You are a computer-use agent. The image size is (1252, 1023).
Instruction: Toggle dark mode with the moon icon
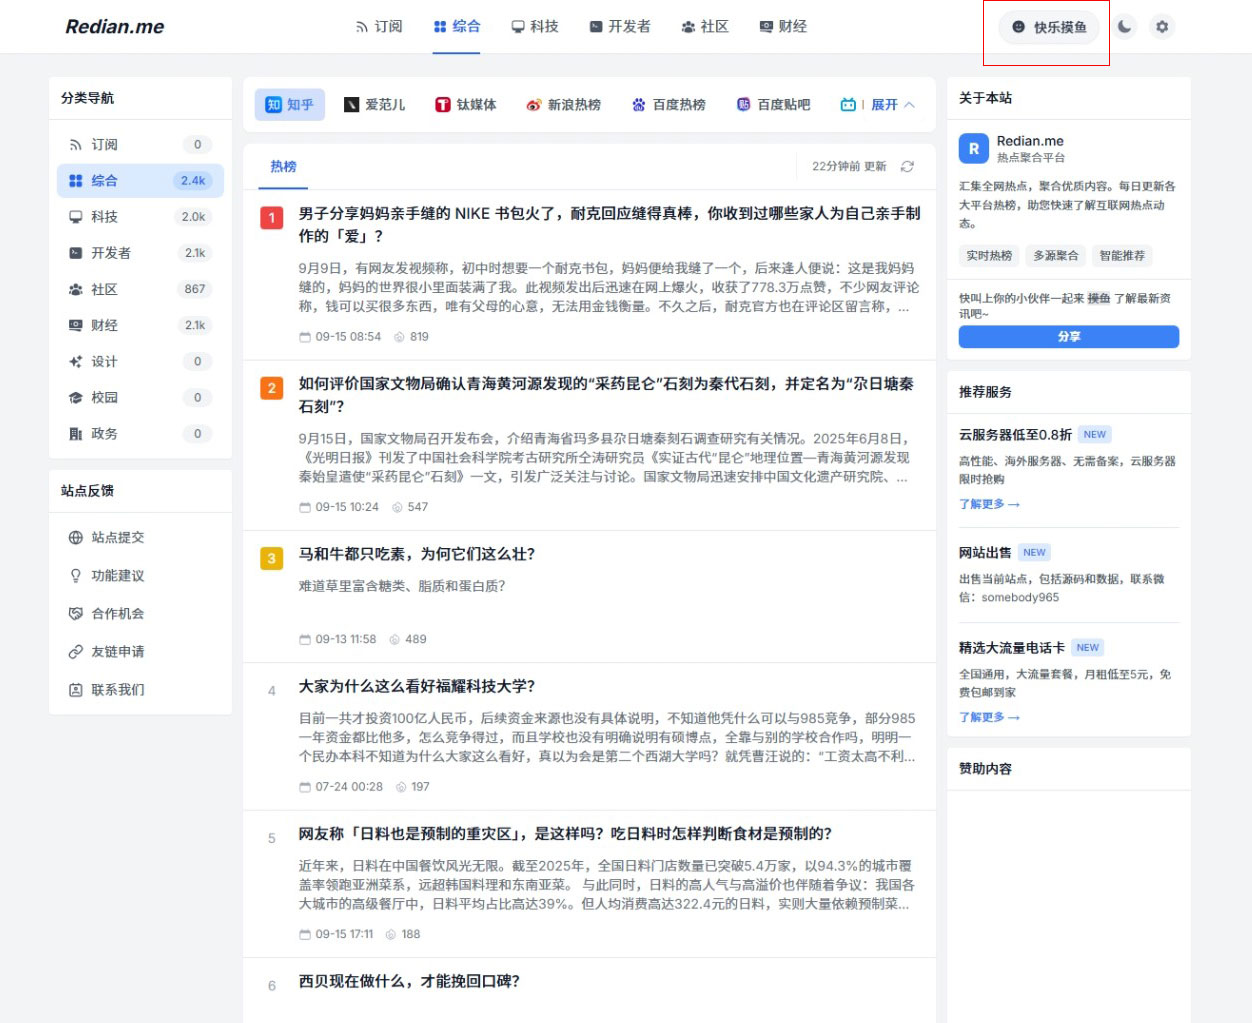click(x=1124, y=27)
